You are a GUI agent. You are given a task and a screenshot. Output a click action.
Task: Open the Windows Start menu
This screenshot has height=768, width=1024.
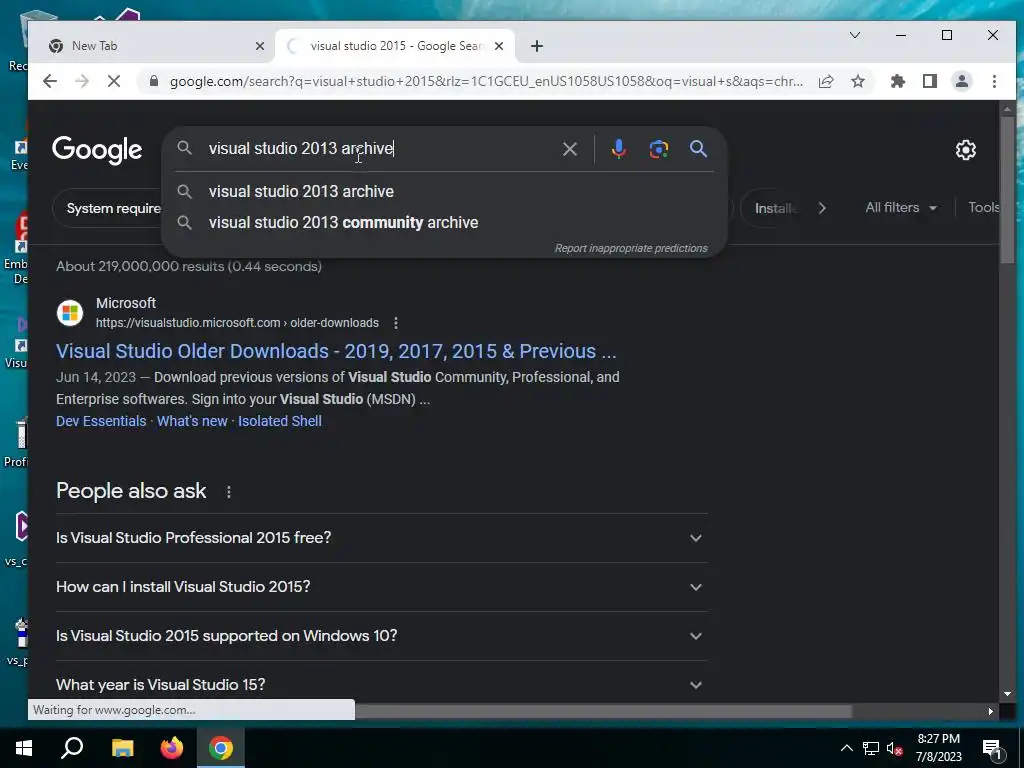(24, 748)
